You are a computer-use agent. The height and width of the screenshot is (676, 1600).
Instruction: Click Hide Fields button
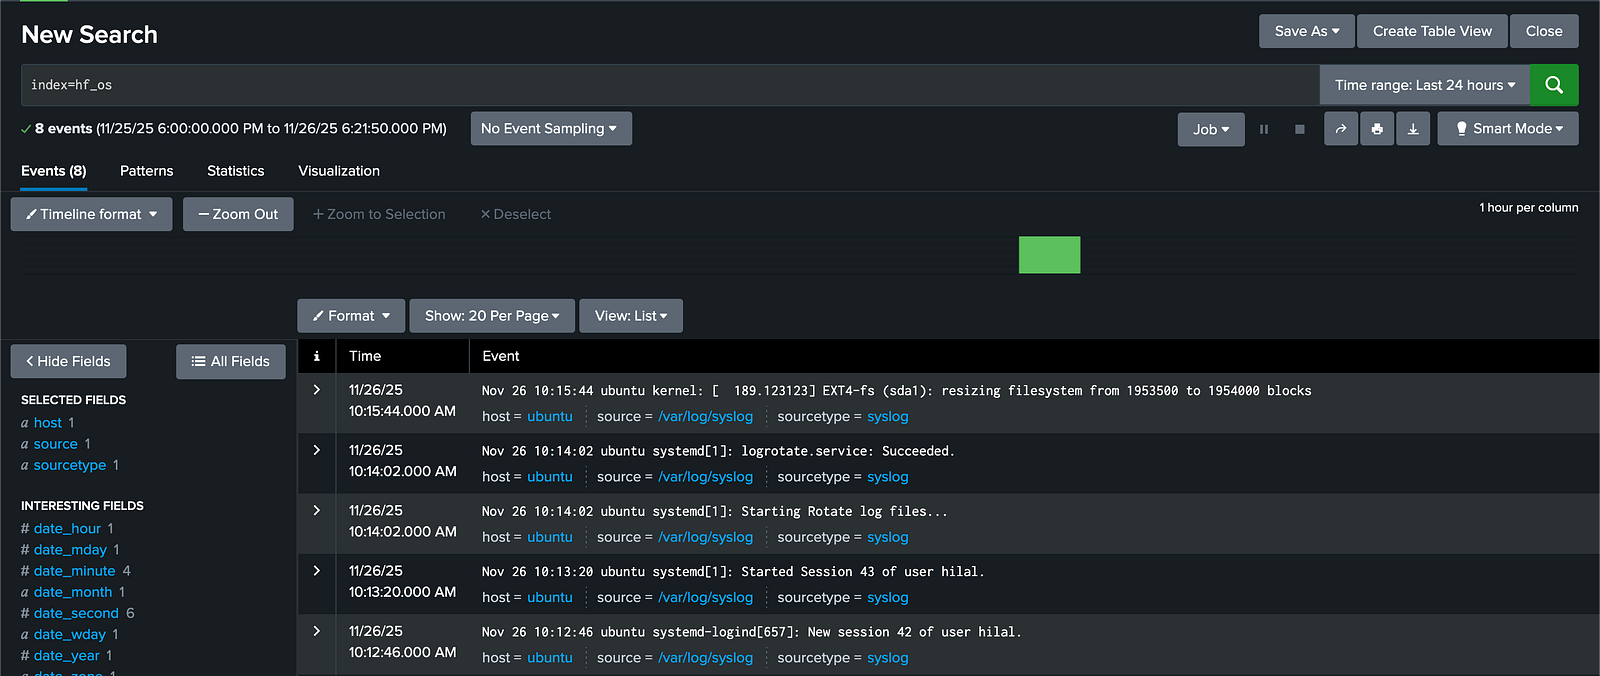68,361
